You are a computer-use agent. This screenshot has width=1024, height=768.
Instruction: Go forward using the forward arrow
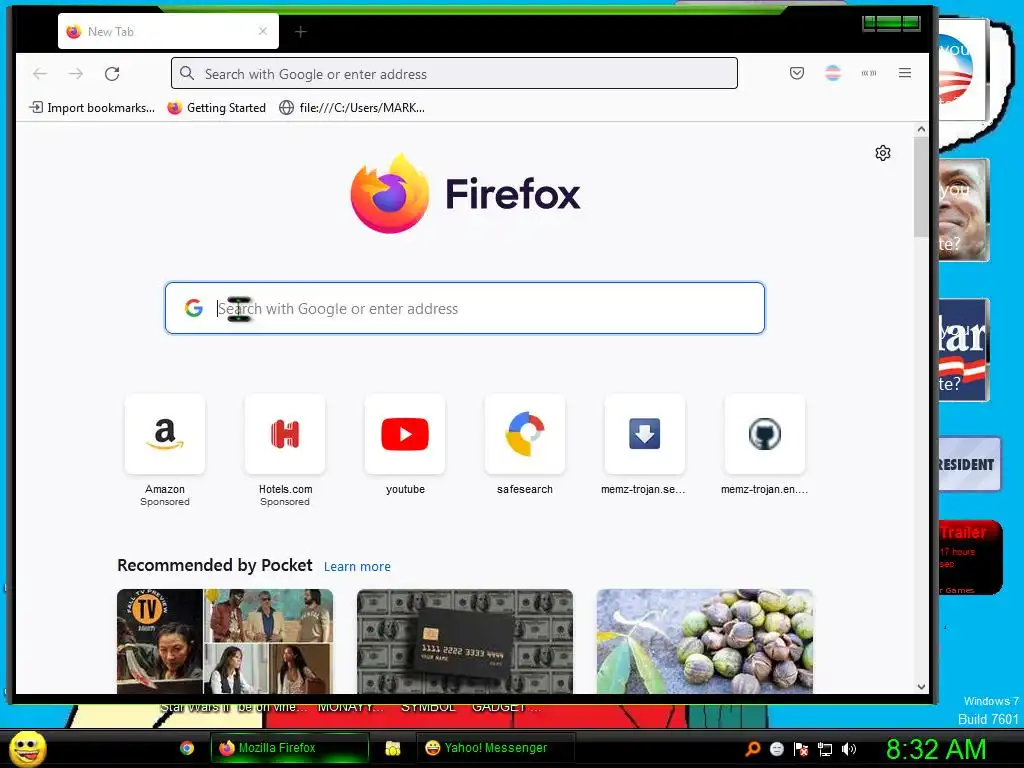pos(76,73)
